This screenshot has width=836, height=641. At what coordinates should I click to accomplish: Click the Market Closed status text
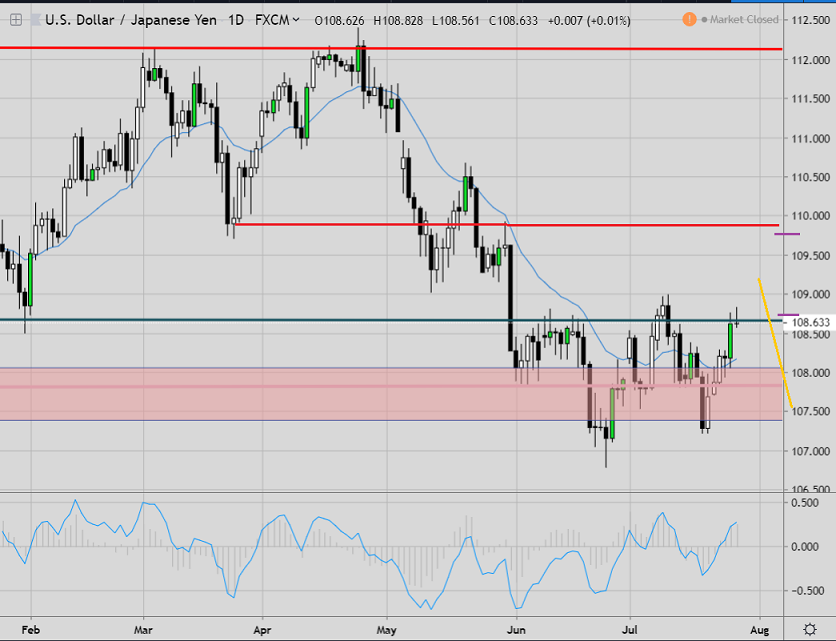pyautogui.click(x=744, y=20)
